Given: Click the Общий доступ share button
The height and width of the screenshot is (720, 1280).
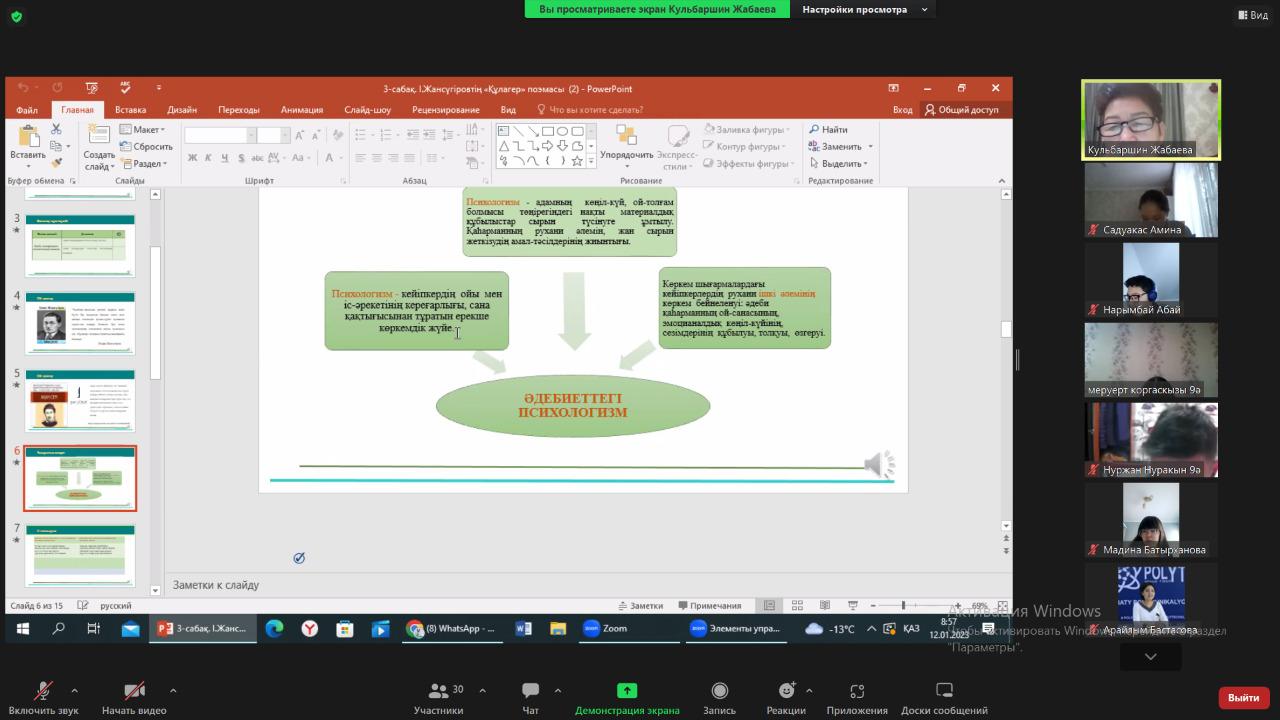Looking at the screenshot, I should pos(962,110).
